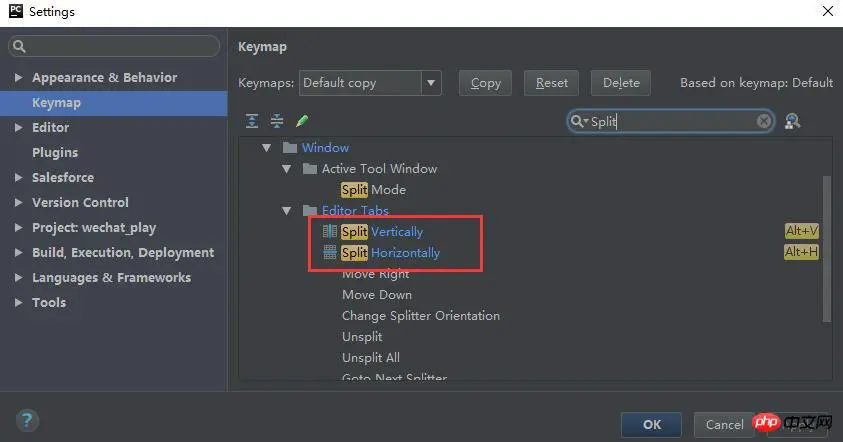Click the Alt+H shortcut label
Screen dimensions: 843x442
pos(802,252)
